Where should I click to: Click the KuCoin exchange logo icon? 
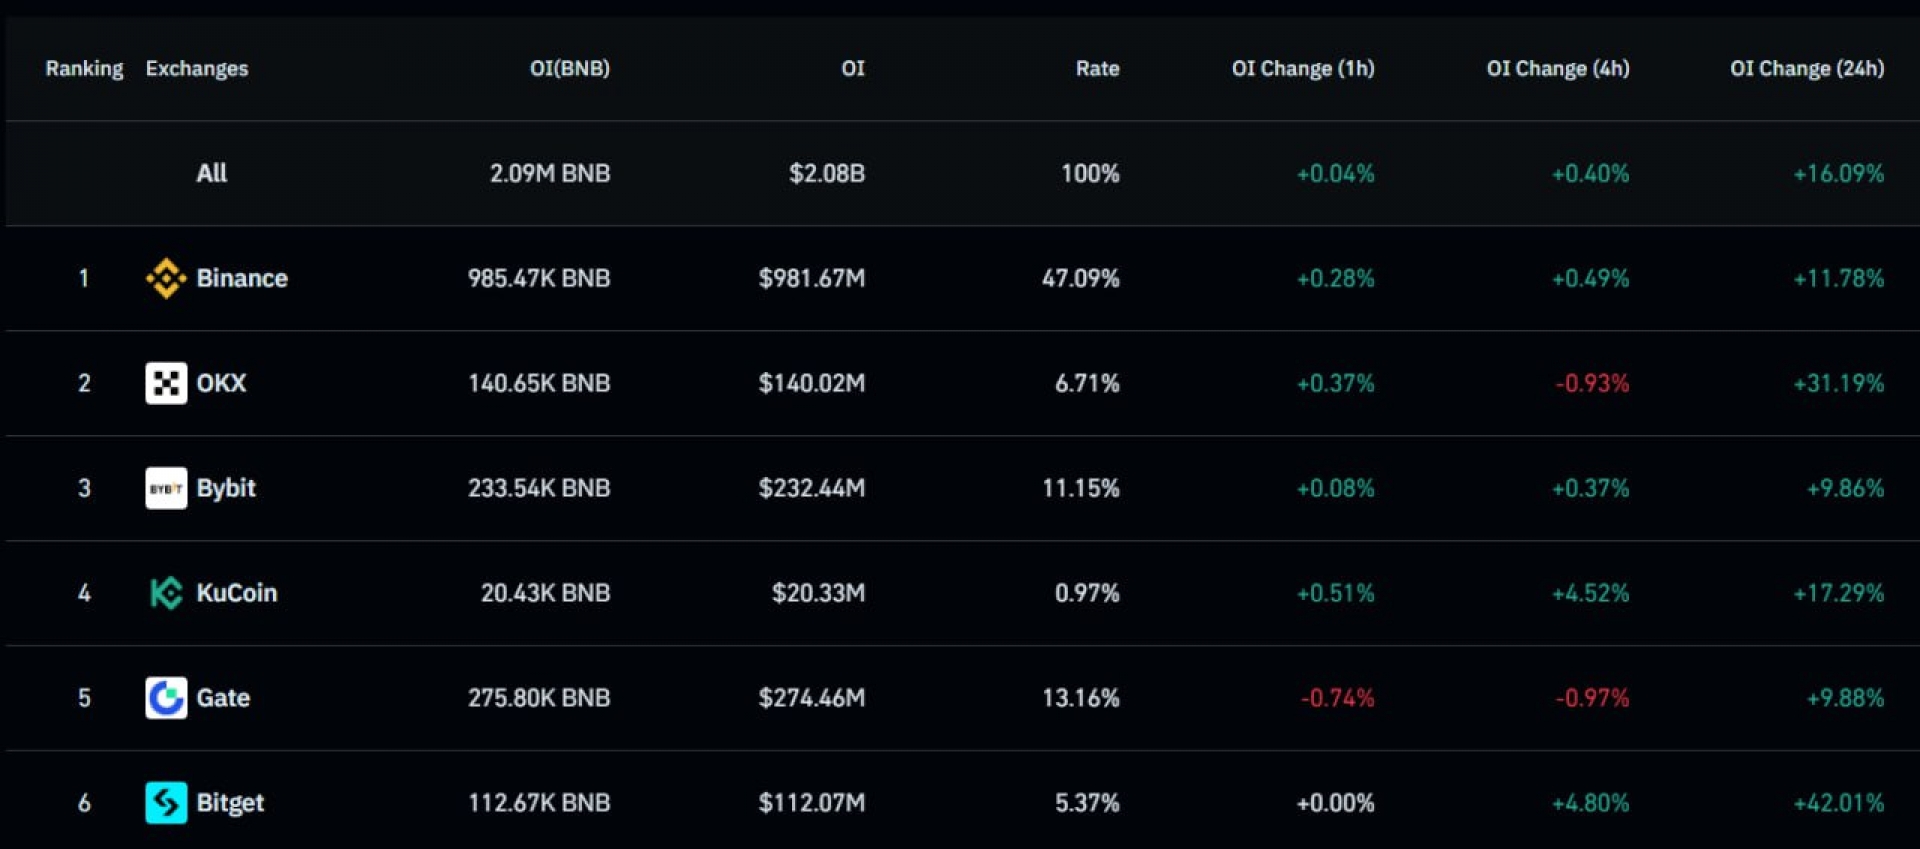tap(166, 593)
